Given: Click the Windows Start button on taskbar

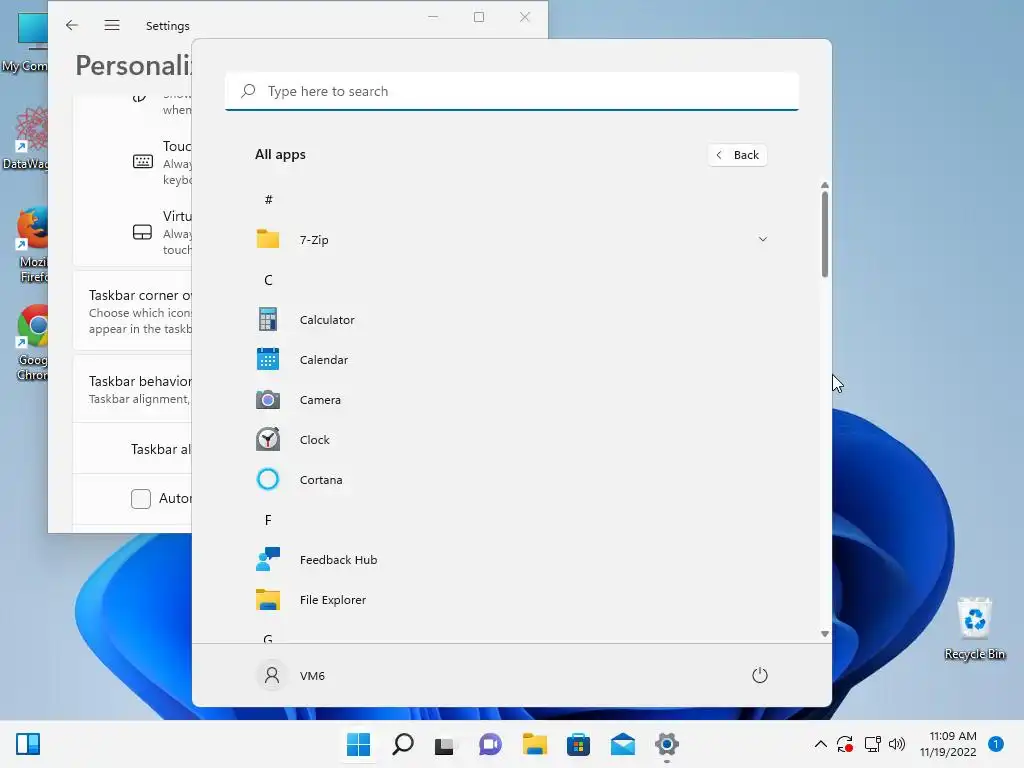Looking at the screenshot, I should click(x=359, y=744).
